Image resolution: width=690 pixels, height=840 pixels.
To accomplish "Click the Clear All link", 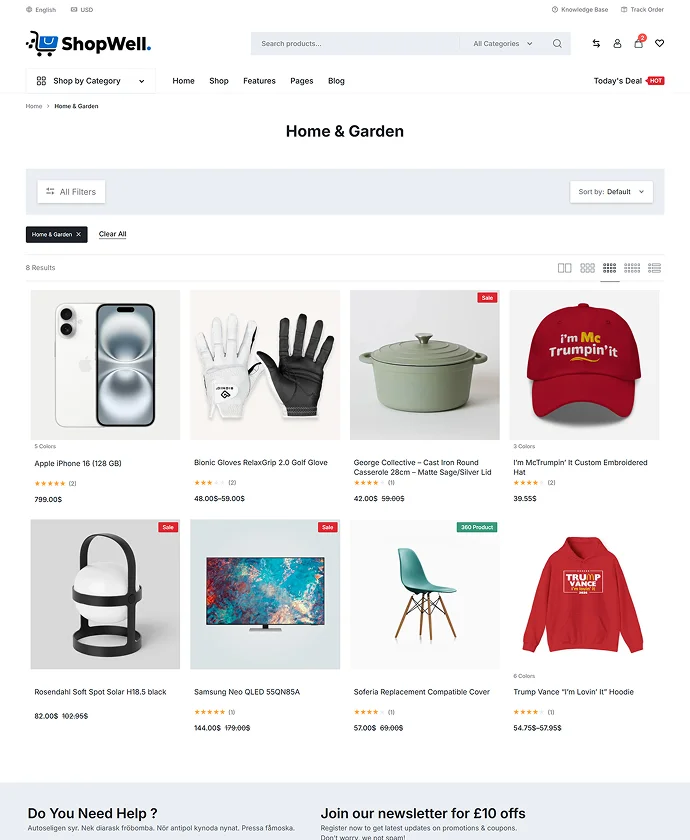I will point(112,234).
